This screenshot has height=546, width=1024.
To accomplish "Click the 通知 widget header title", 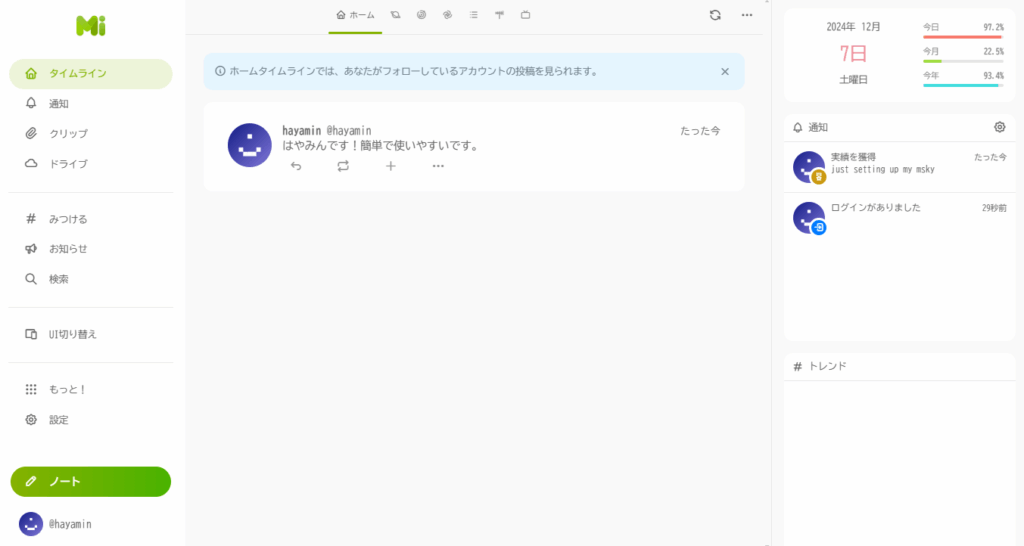I will coord(818,127).
